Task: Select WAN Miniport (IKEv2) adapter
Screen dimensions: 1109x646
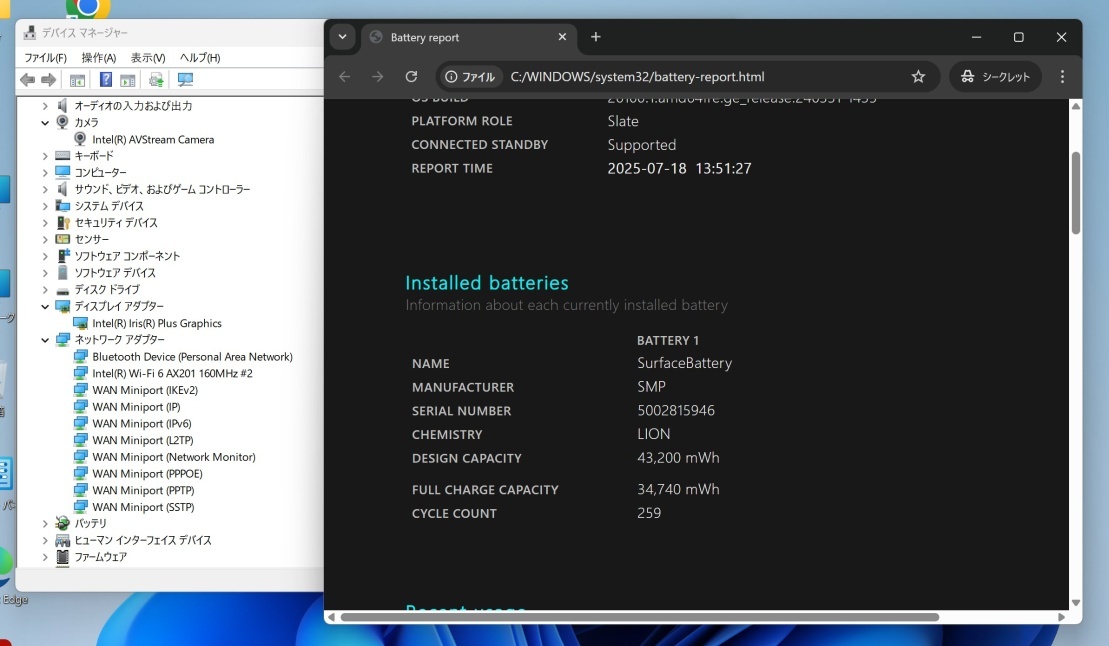Action: pos(144,390)
